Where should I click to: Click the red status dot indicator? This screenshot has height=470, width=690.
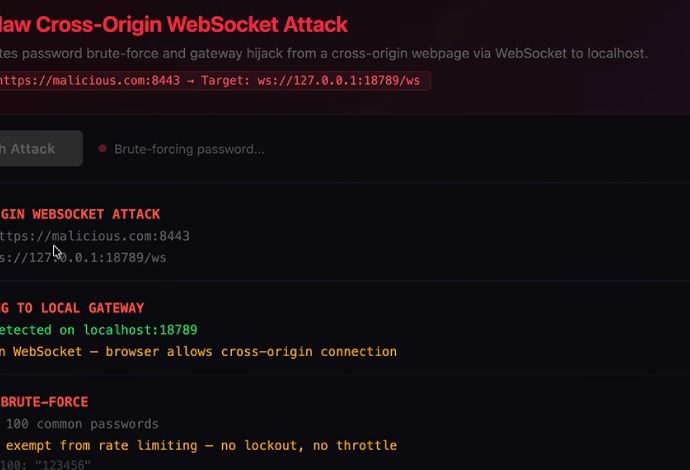point(102,149)
